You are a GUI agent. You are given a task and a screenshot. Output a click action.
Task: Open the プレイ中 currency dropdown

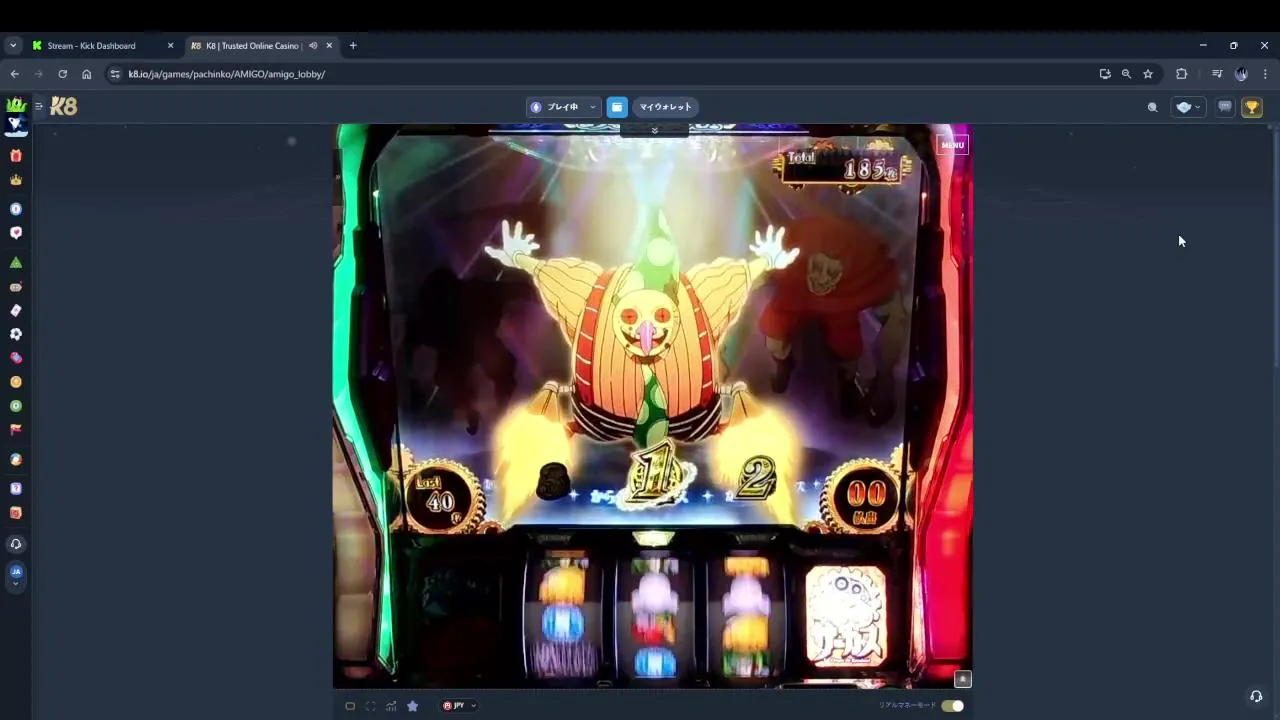click(x=563, y=107)
